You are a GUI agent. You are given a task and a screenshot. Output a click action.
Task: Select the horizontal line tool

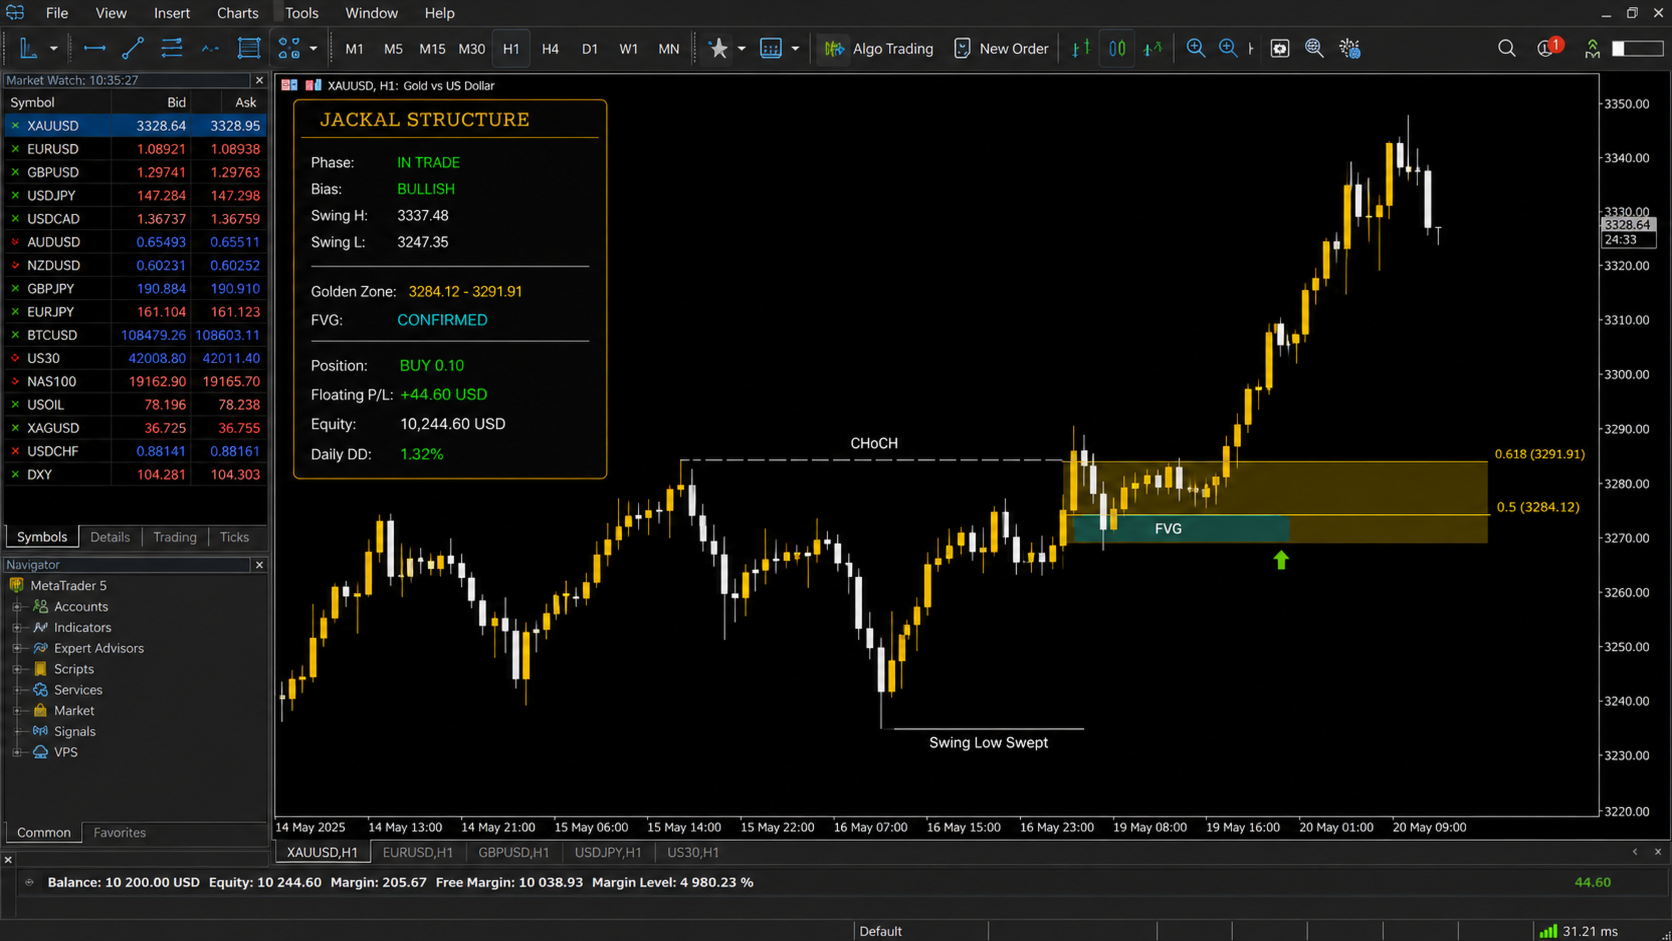pos(95,48)
